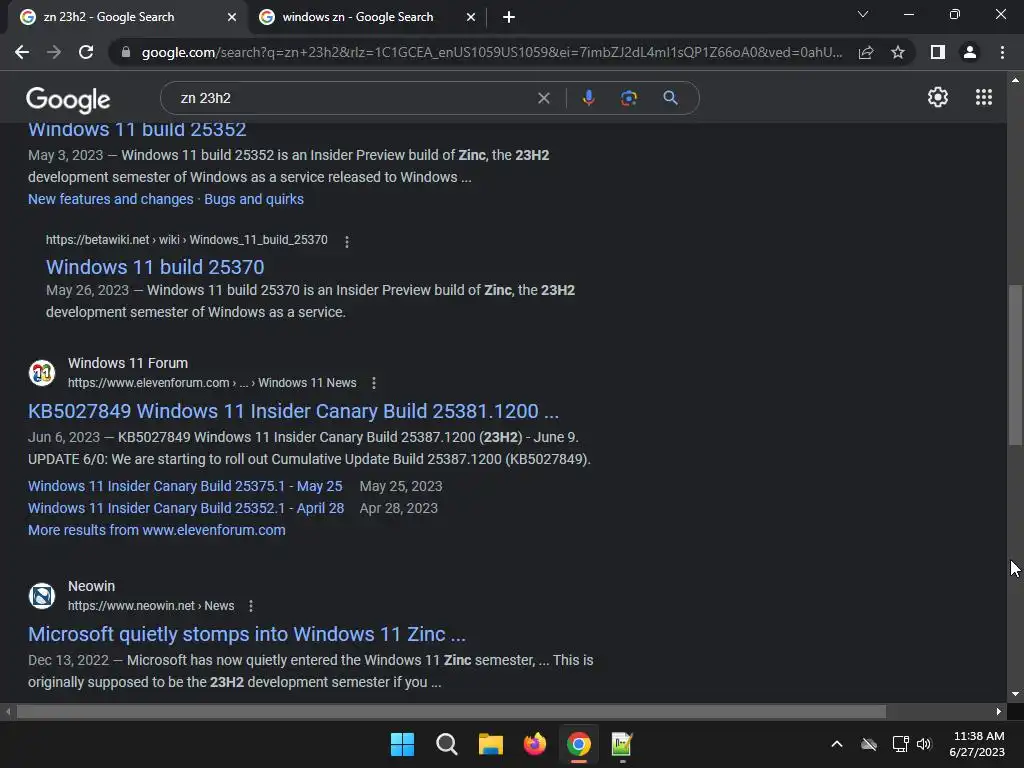This screenshot has width=1024, height=768.
Task: Show hidden system tray icons
Action: (837, 744)
